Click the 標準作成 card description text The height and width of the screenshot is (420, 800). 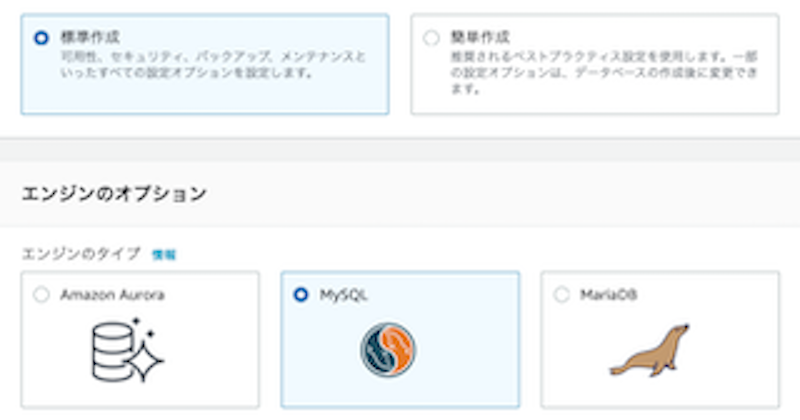tap(213, 64)
